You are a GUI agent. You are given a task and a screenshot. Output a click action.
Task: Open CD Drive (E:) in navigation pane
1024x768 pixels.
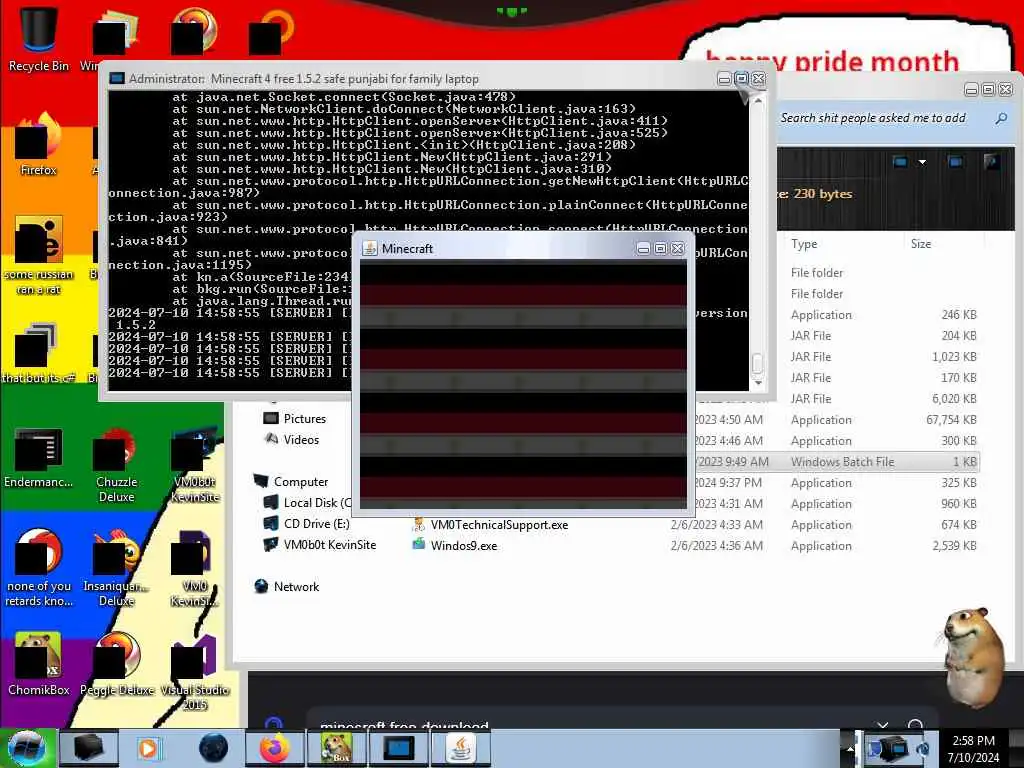click(306, 523)
